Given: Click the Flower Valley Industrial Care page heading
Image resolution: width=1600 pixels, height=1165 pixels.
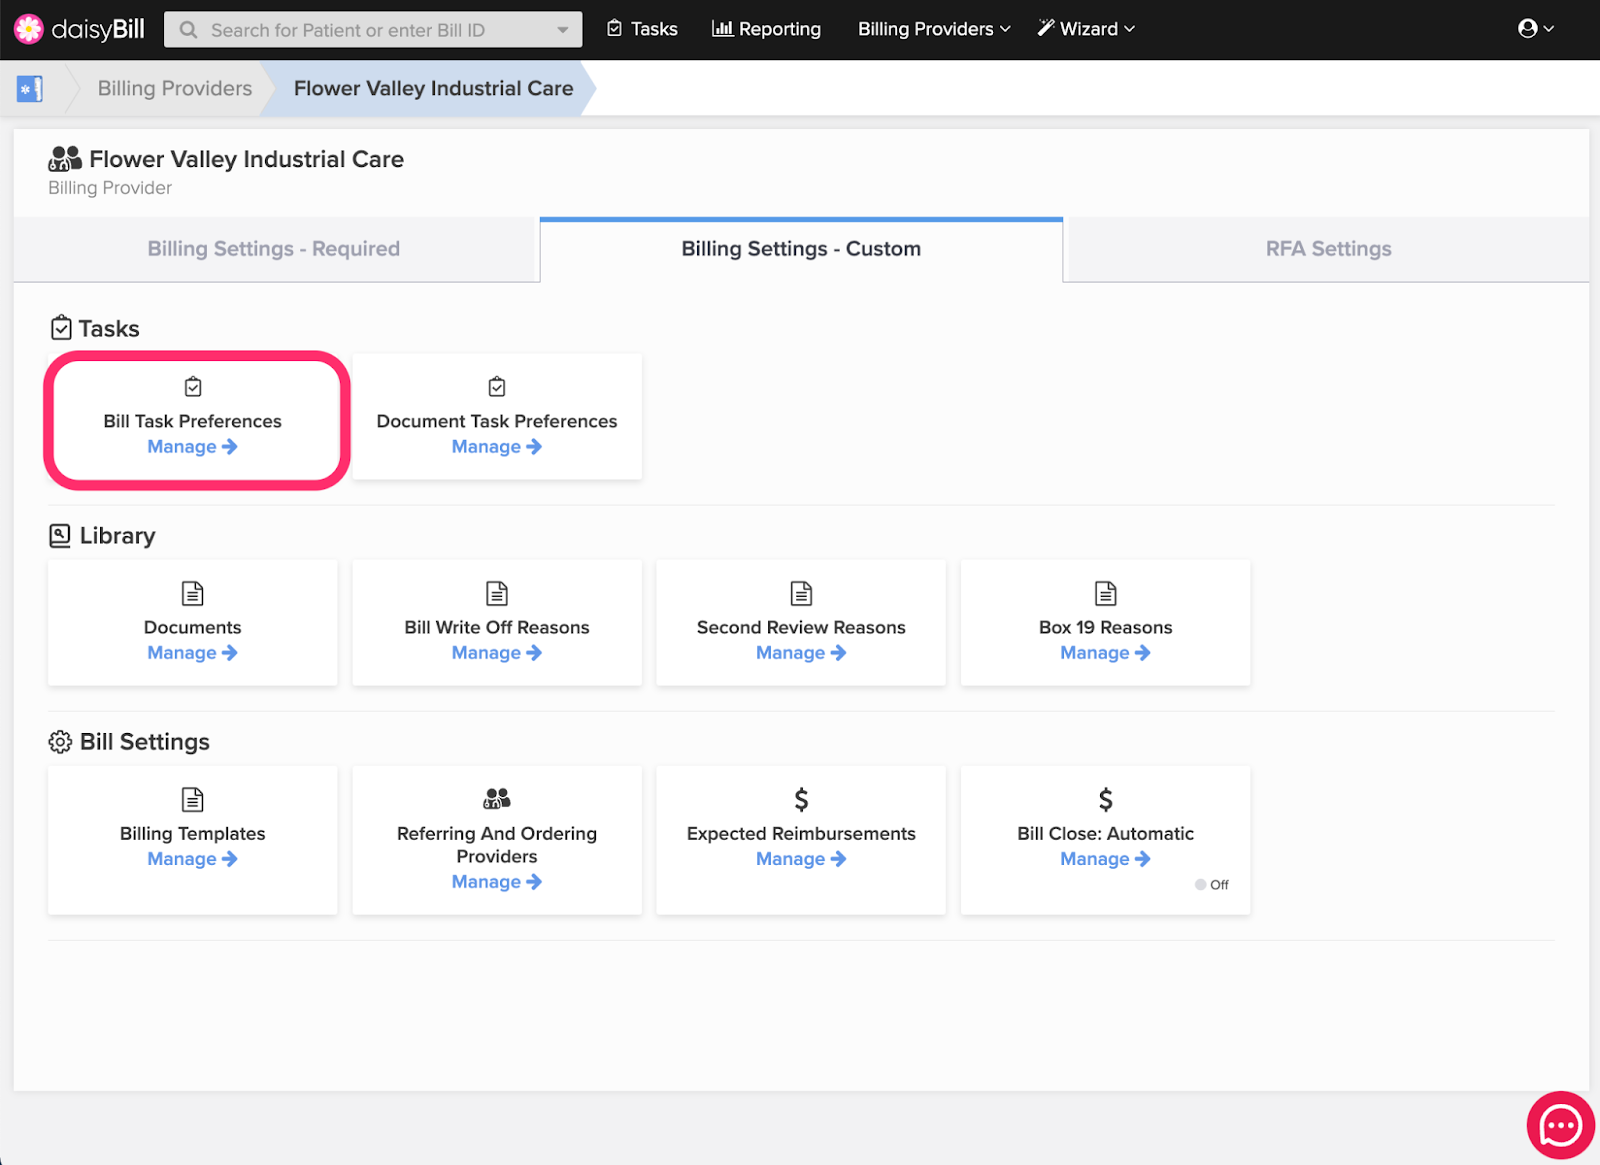Looking at the screenshot, I should pyautogui.click(x=246, y=159).
